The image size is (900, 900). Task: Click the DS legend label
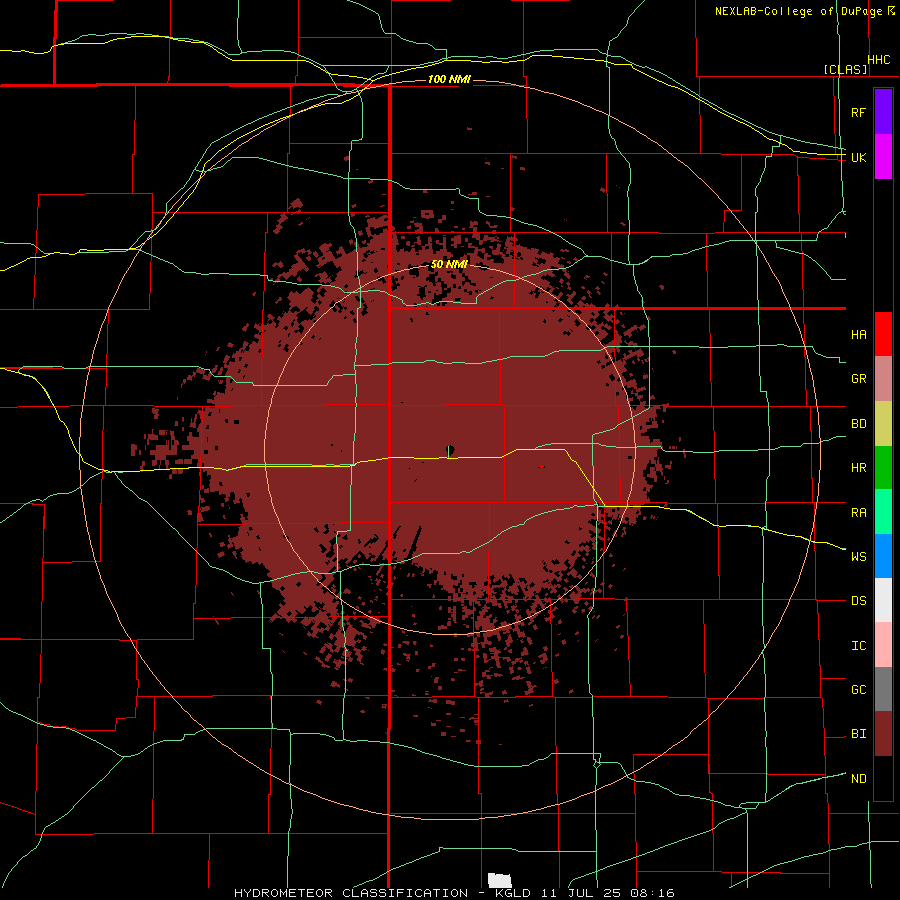tap(858, 601)
